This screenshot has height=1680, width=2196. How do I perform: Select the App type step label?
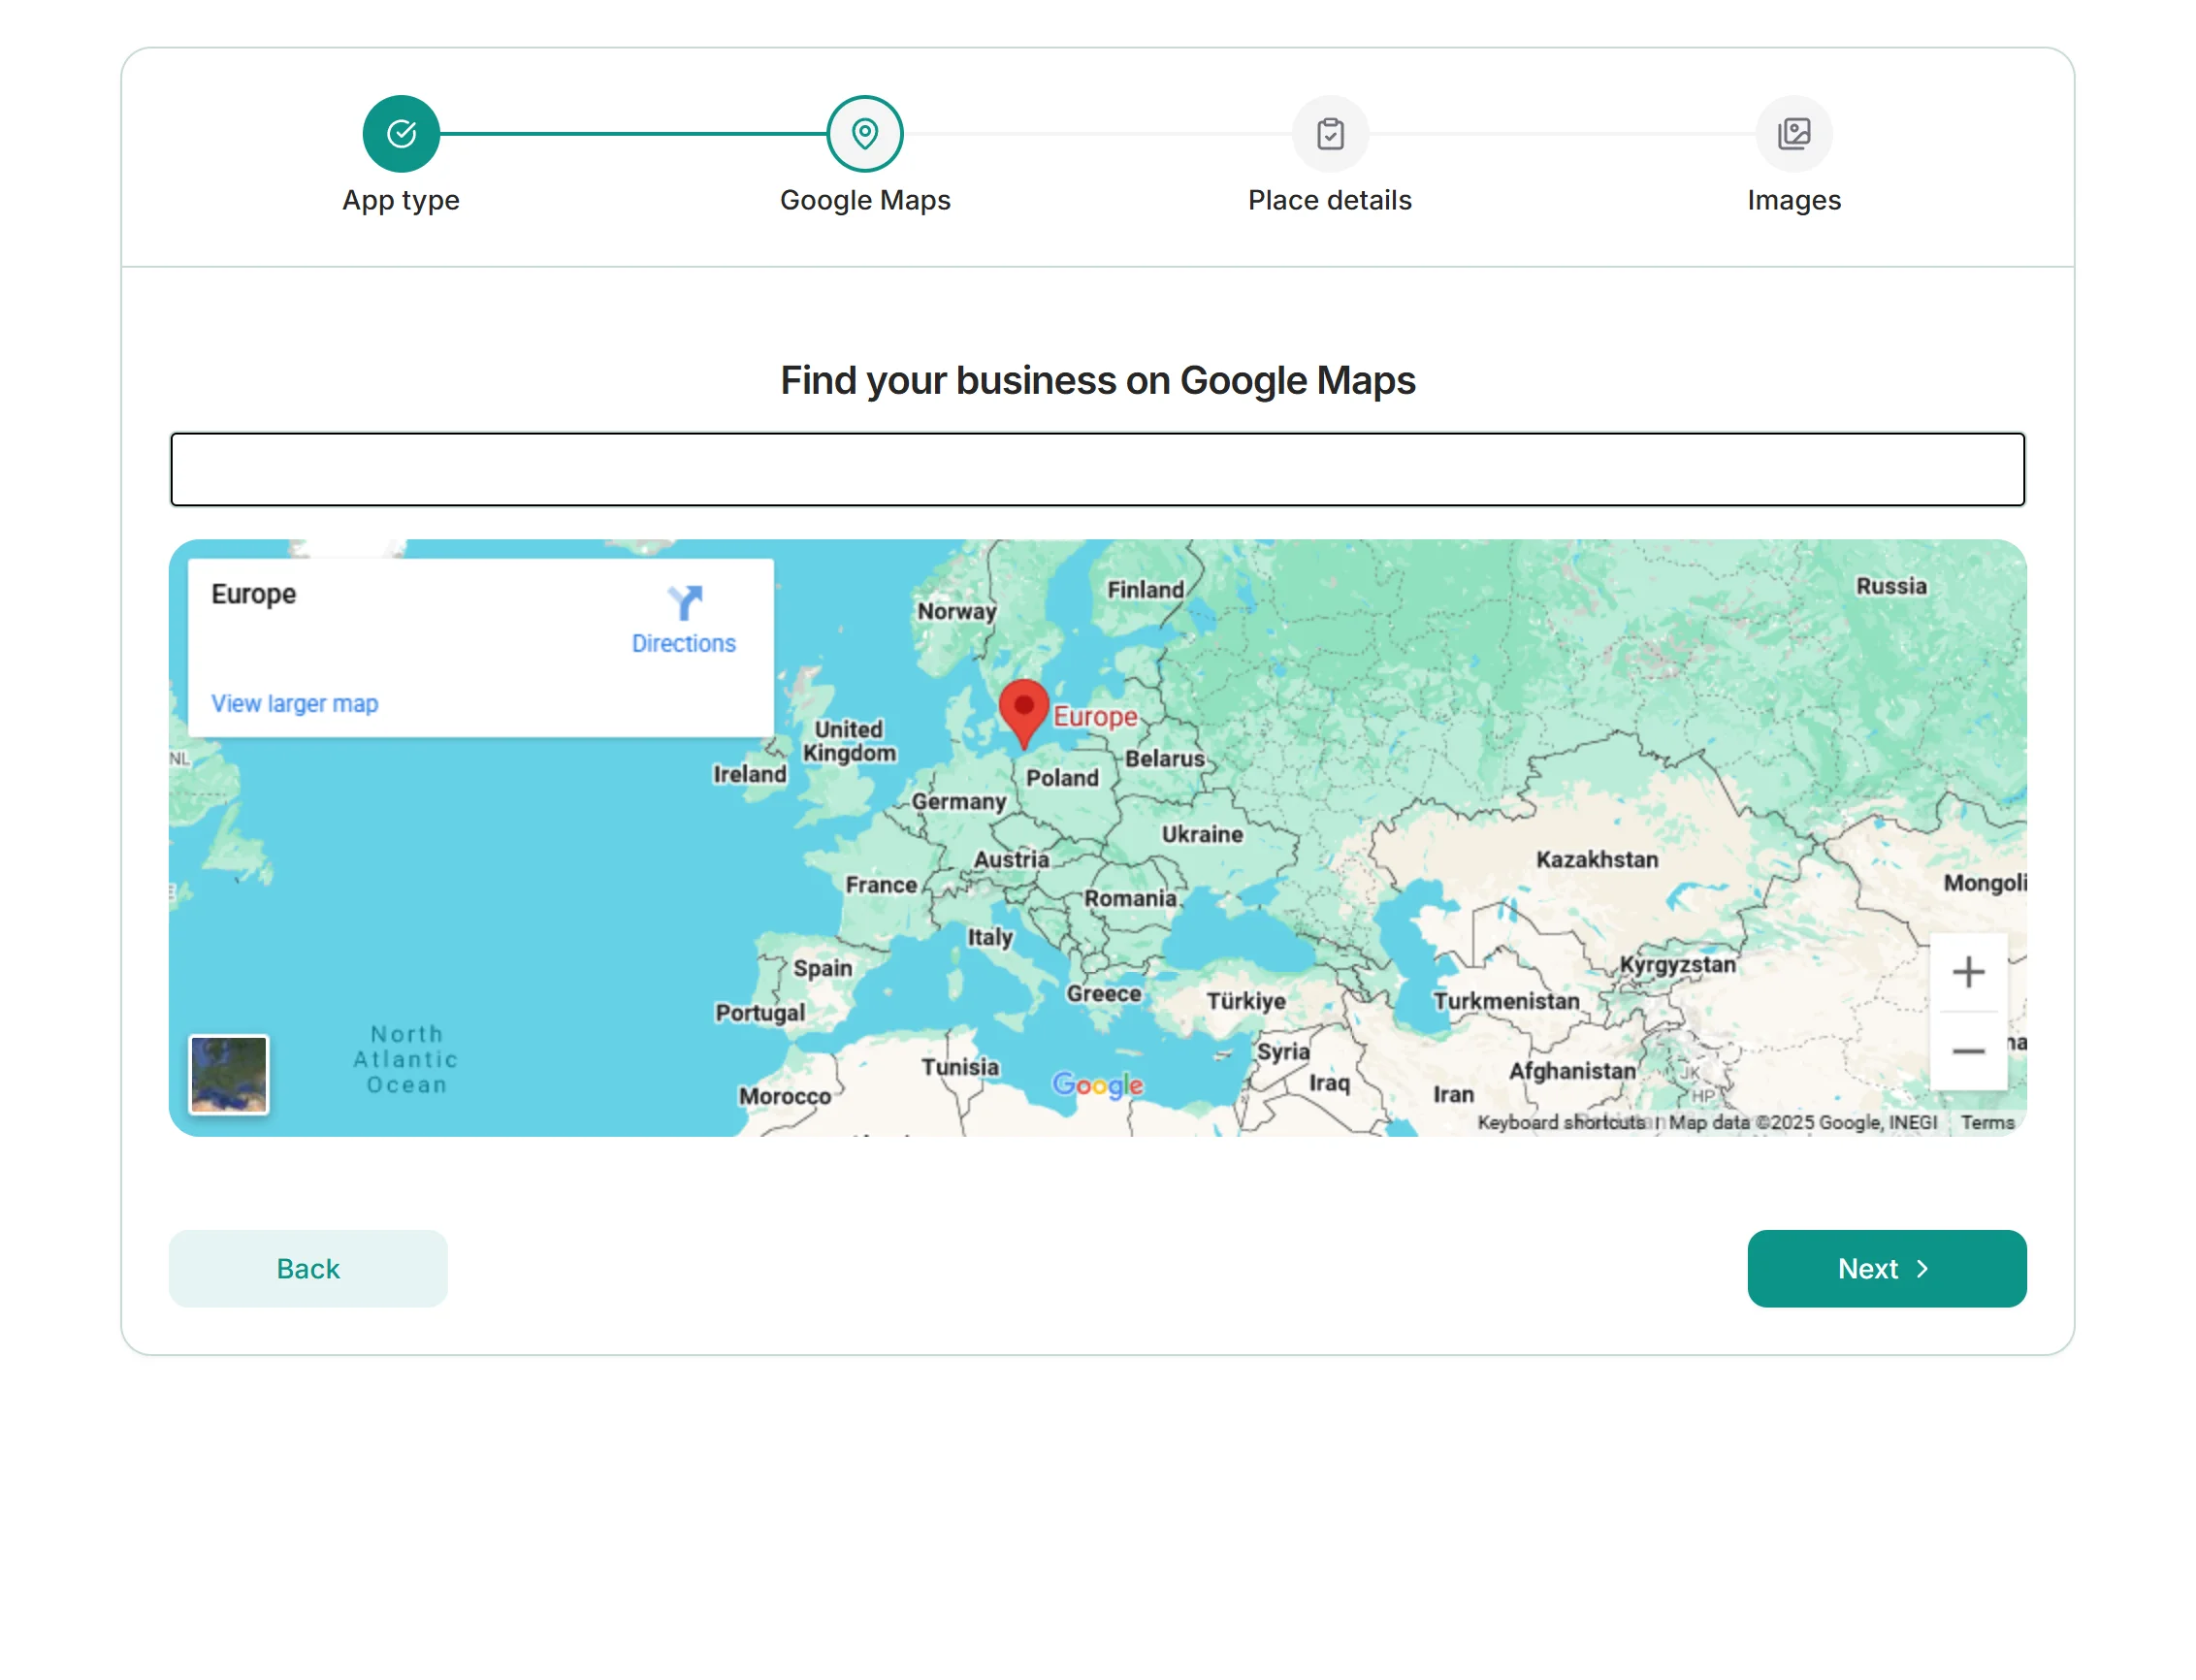pyautogui.click(x=401, y=200)
